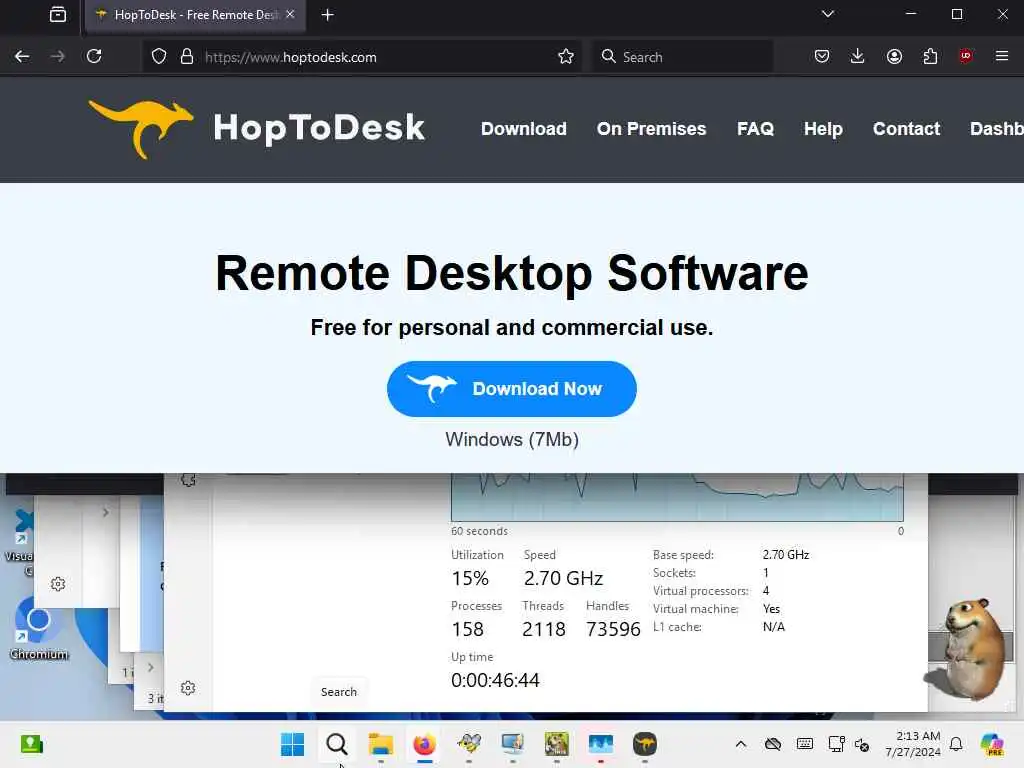1024x768 pixels.
Task: Select the Up time value 0:00:46:44
Action: coord(495,680)
